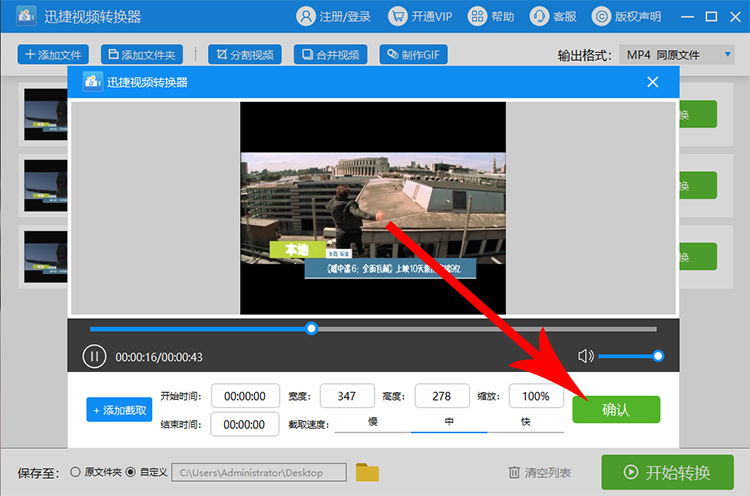This screenshot has height=496, width=750.
Task: Click the app logo in main title bar
Action: click(x=26, y=16)
